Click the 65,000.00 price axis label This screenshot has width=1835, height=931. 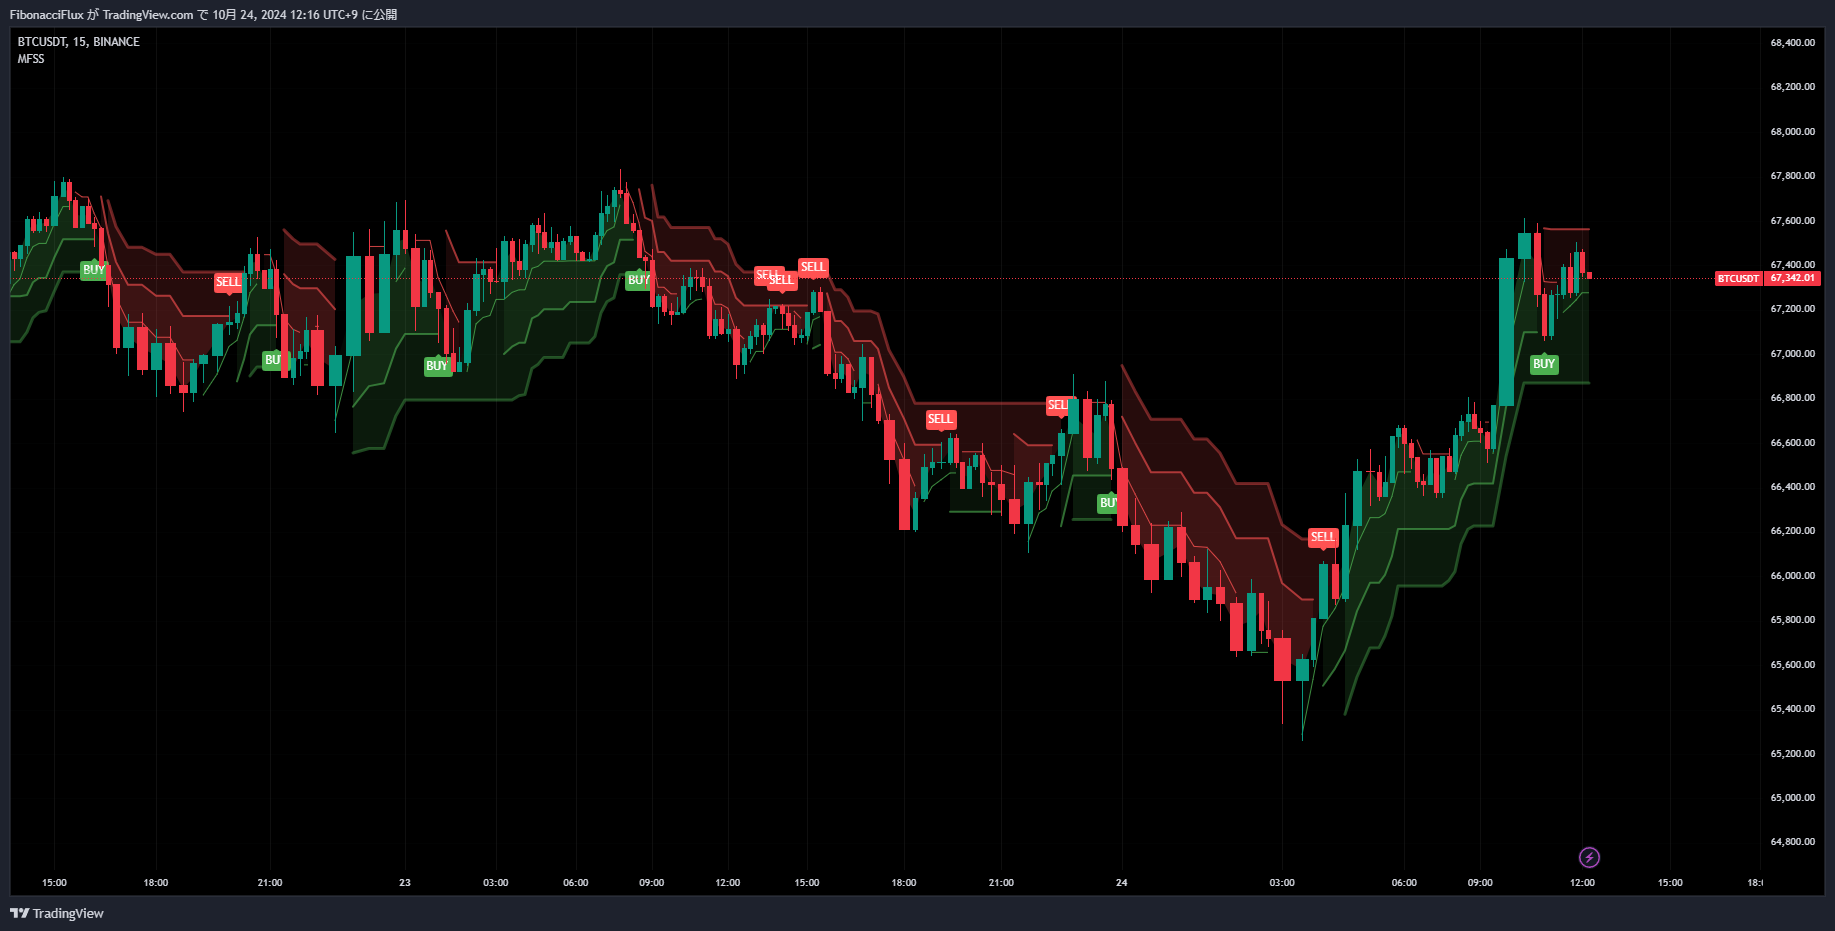(1792, 798)
